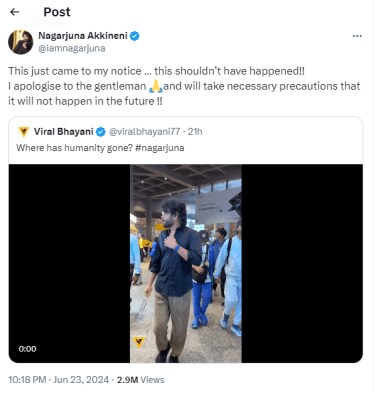Open the three-dot more options menu
Screen dimensions: 374x393
(x=357, y=36)
